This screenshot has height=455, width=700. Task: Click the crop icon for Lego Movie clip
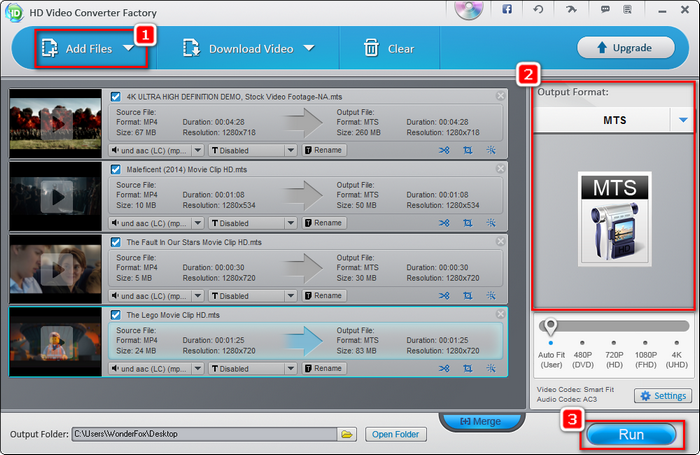467,368
